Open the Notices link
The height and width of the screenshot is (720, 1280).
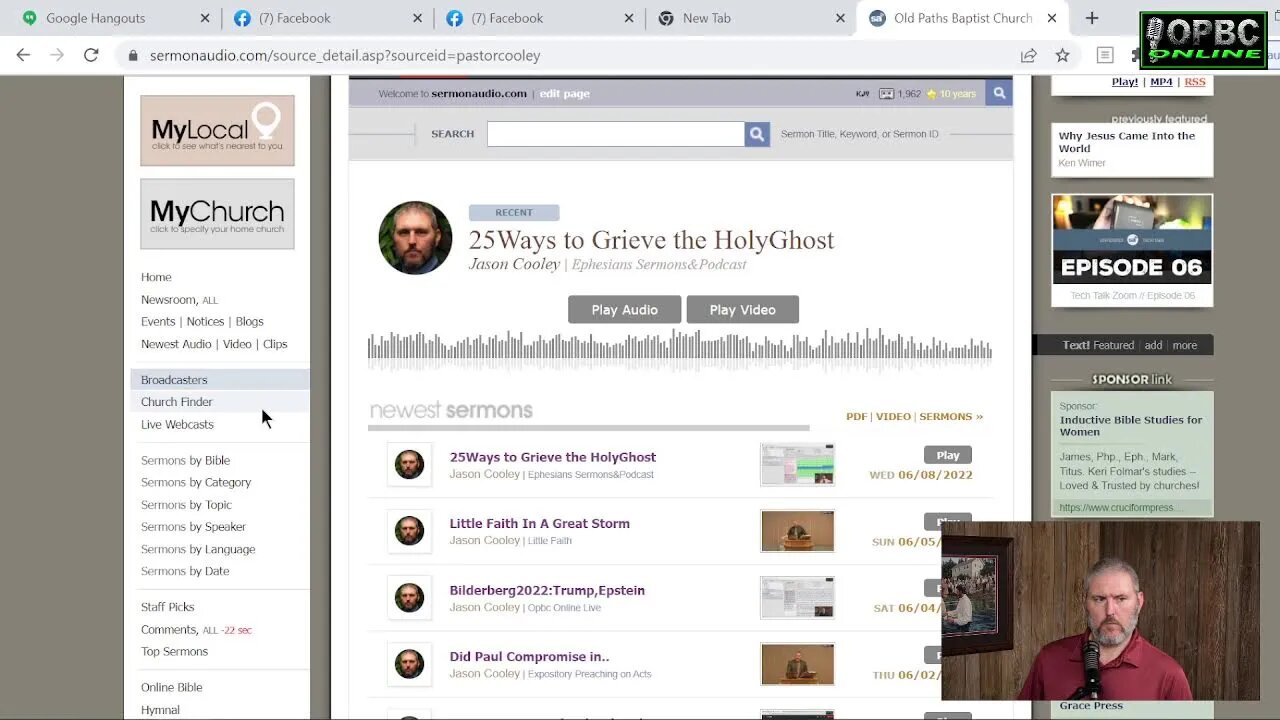pos(205,321)
